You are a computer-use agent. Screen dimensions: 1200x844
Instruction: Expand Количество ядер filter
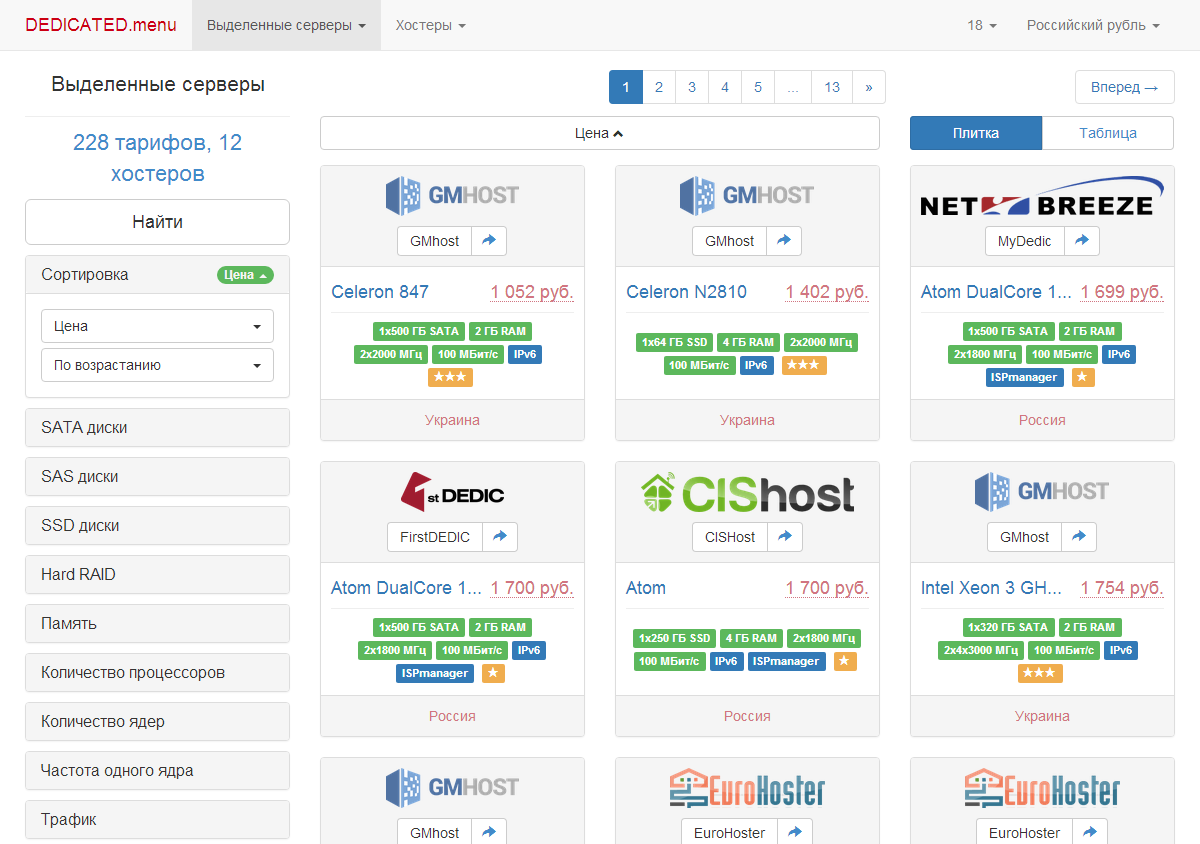(x=157, y=721)
